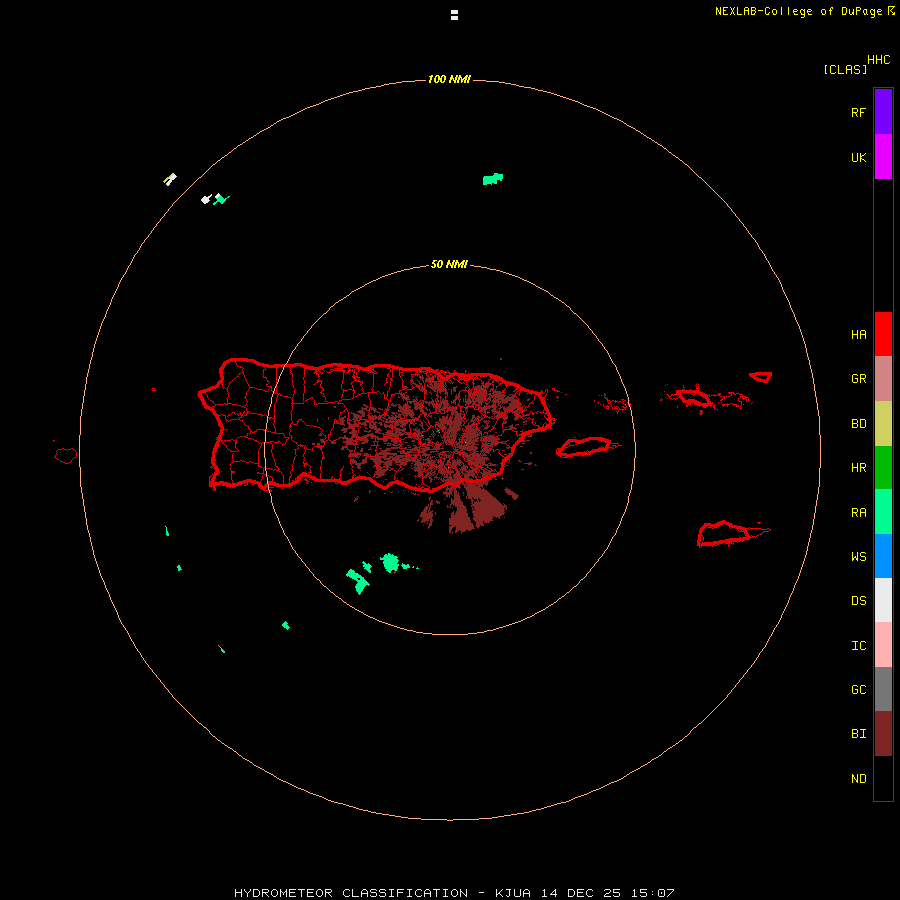Click the WS legend label

coord(858,556)
